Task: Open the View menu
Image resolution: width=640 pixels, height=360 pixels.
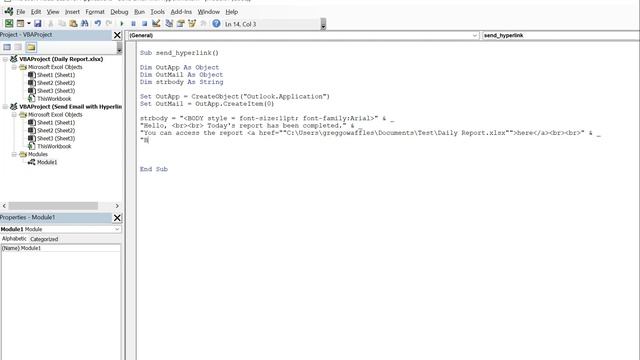Action: pyautogui.click(x=53, y=12)
